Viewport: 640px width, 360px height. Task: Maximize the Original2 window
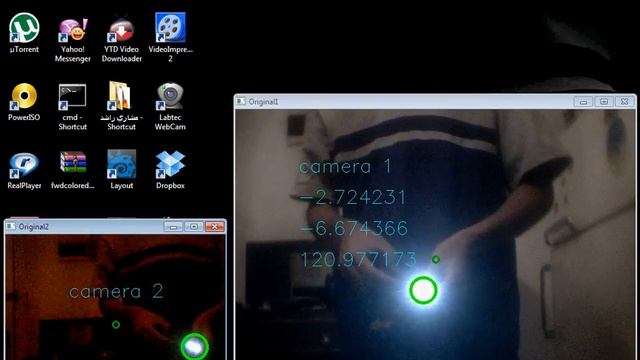tap(194, 227)
